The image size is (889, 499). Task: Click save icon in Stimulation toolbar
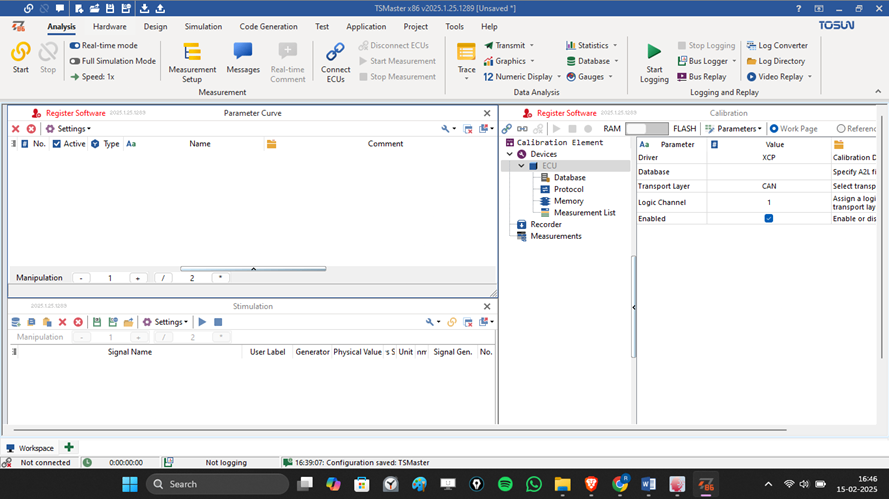[x=97, y=322]
